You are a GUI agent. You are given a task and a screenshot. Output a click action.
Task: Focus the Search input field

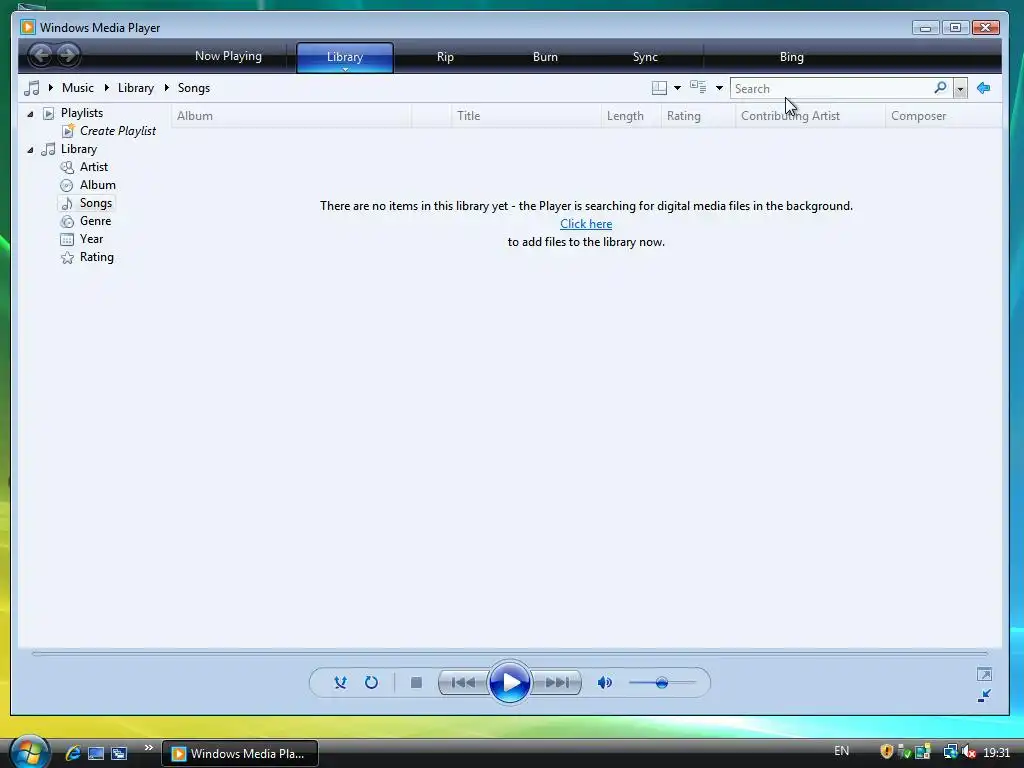[x=832, y=88]
